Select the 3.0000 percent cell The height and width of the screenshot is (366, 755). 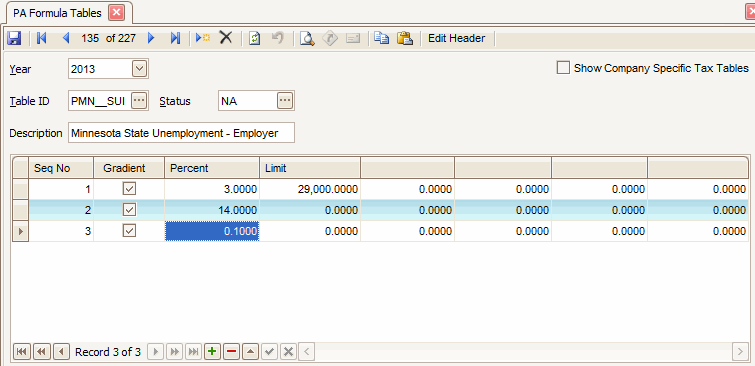(x=212, y=189)
